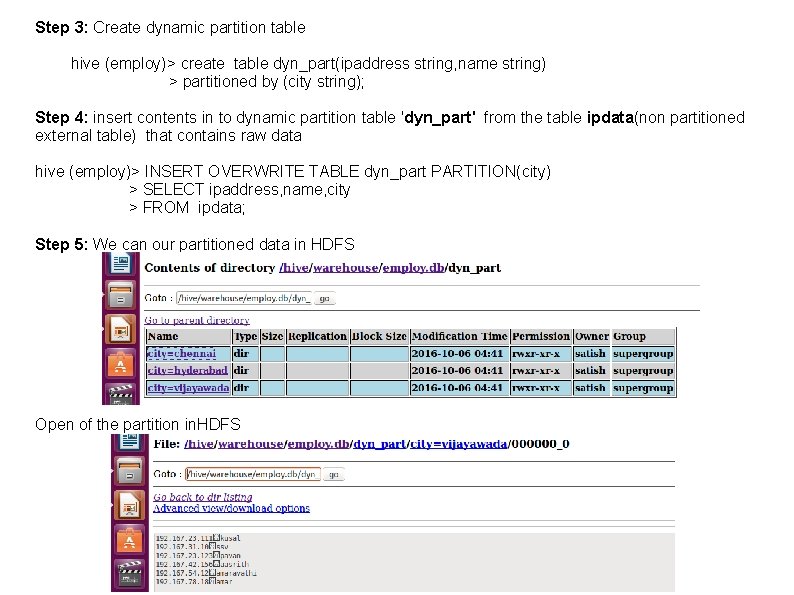Click the INSERT OVERWRITE TABLE dyn_part line
This screenshot has width=794, height=595.
pyautogui.click(x=293, y=172)
